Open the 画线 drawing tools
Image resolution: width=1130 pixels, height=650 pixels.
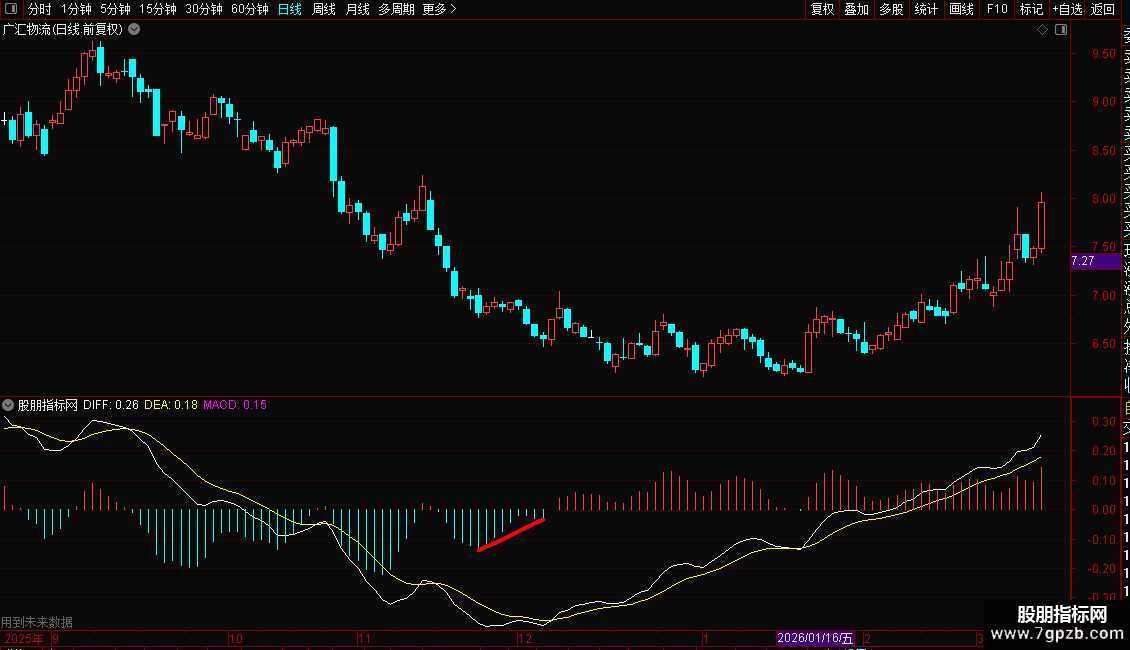tap(961, 9)
